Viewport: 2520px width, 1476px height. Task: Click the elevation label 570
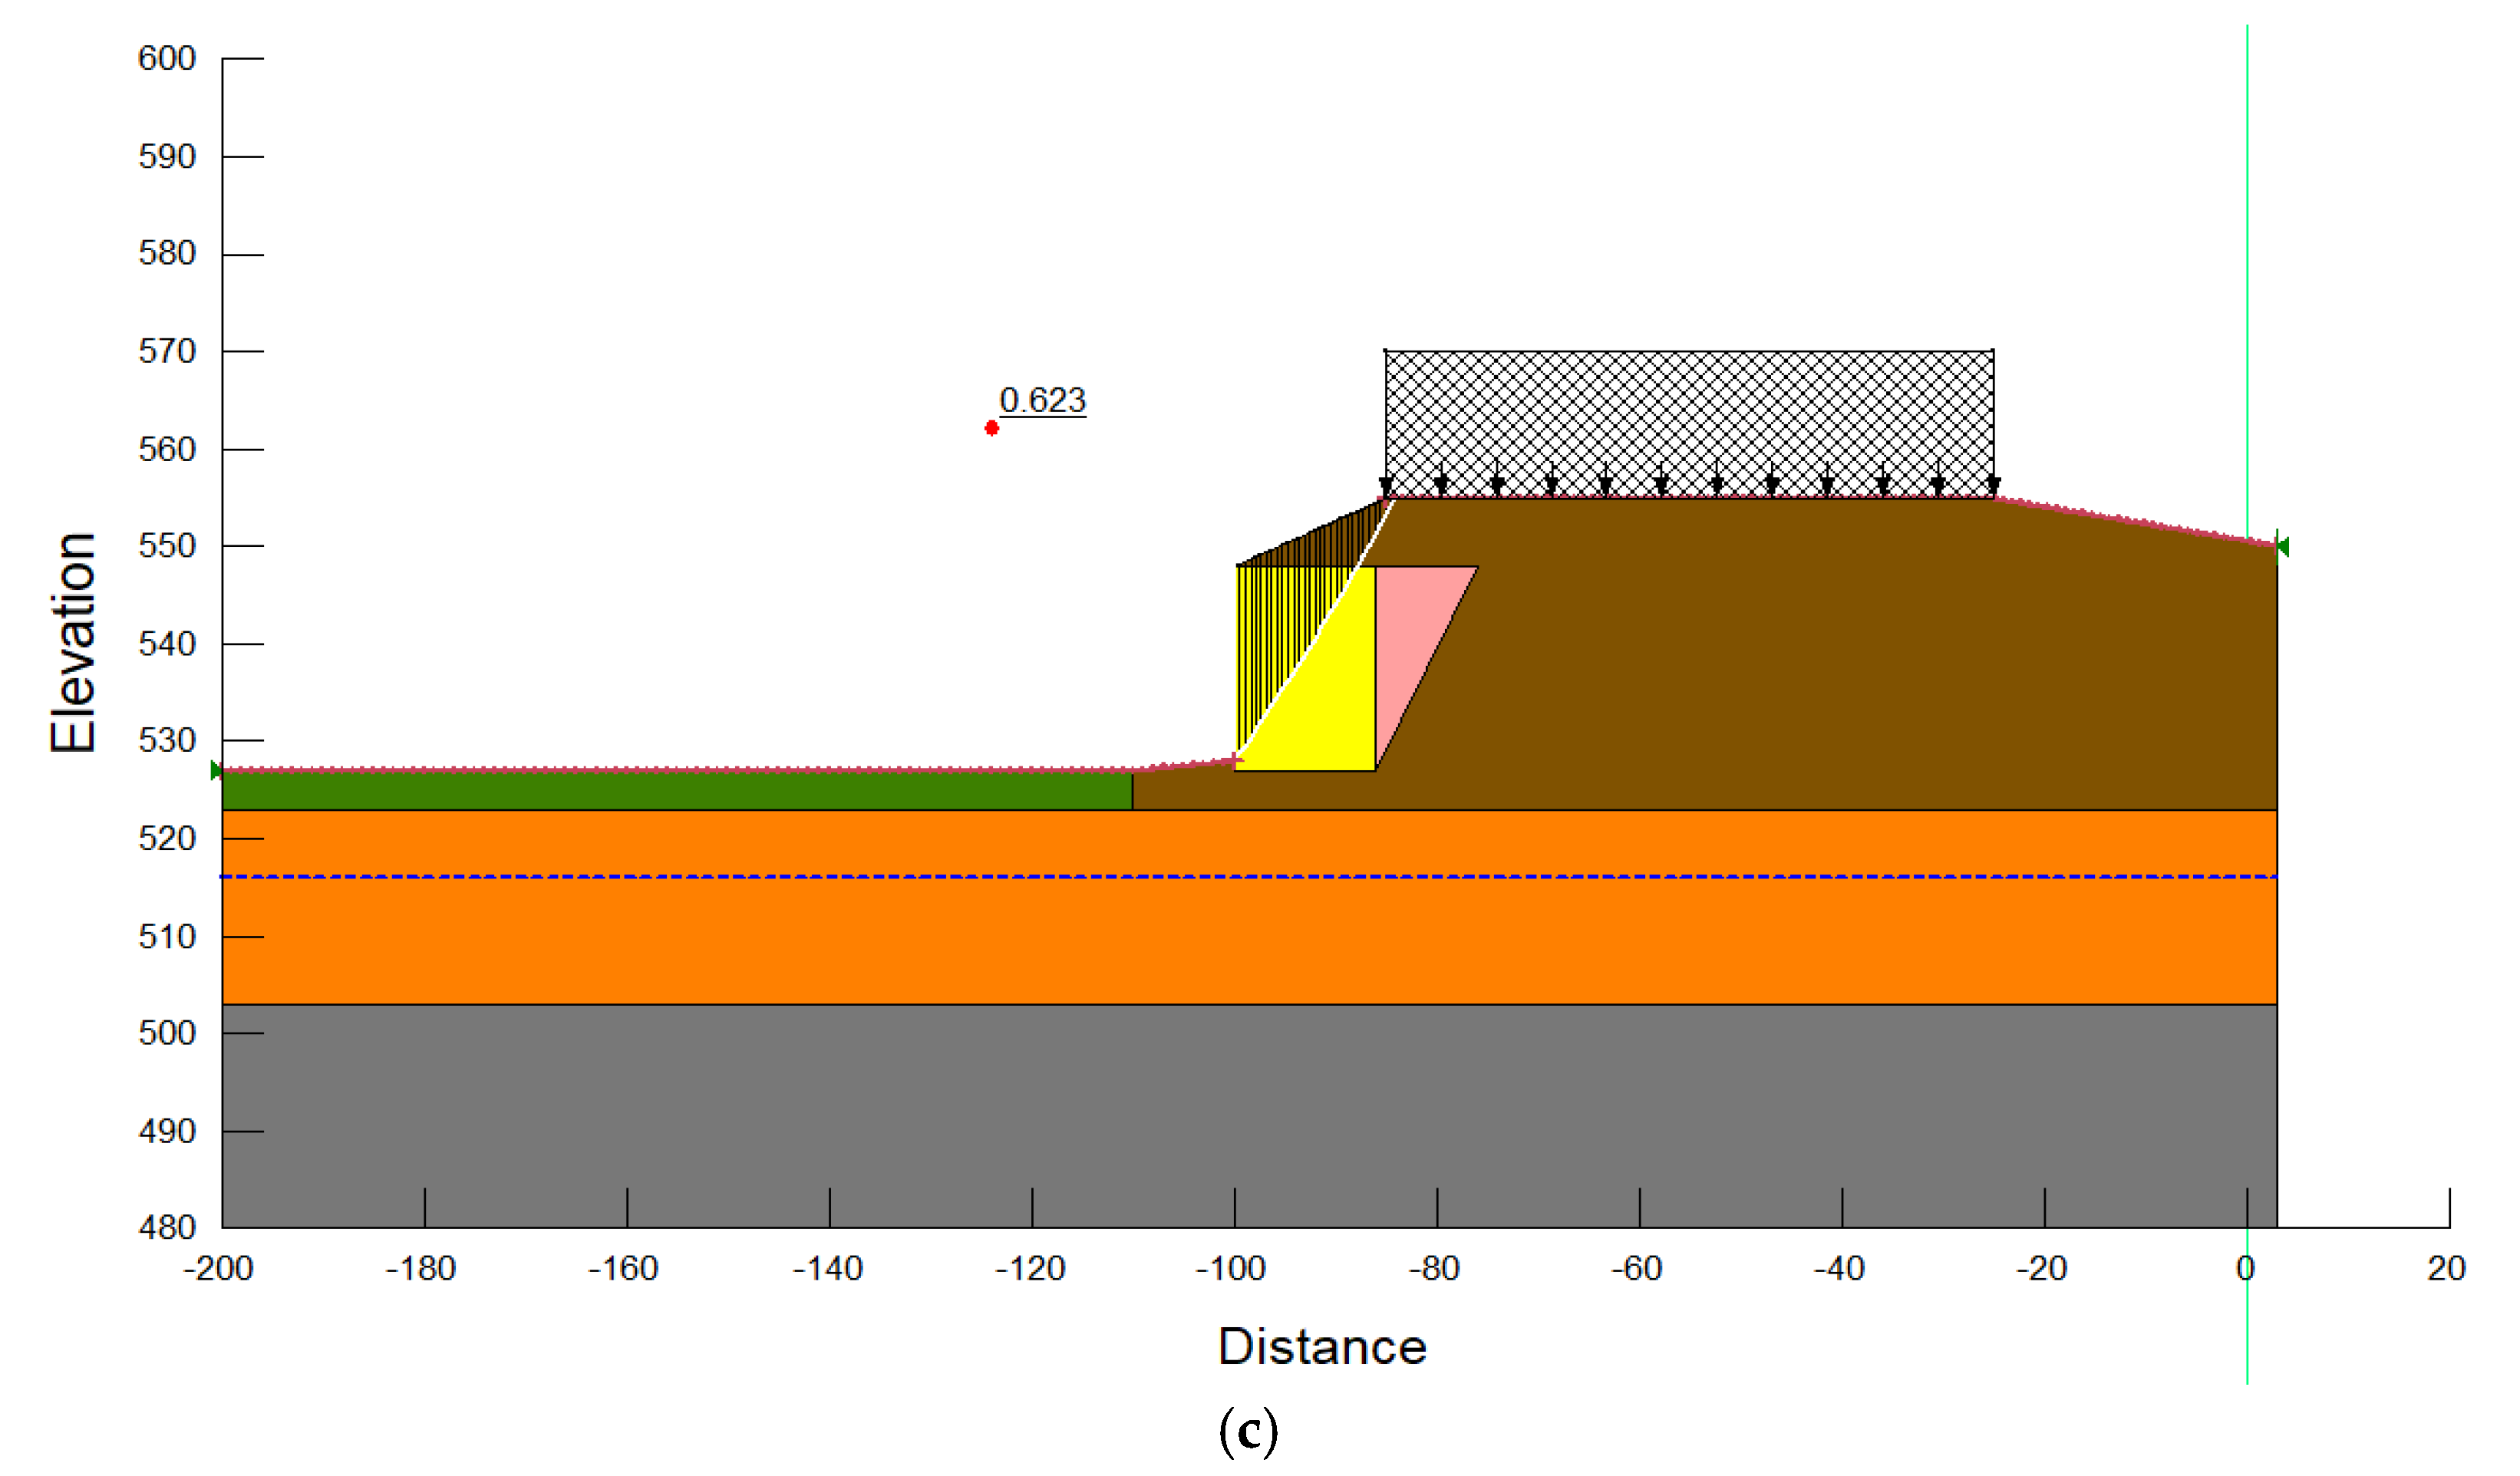click(167, 351)
